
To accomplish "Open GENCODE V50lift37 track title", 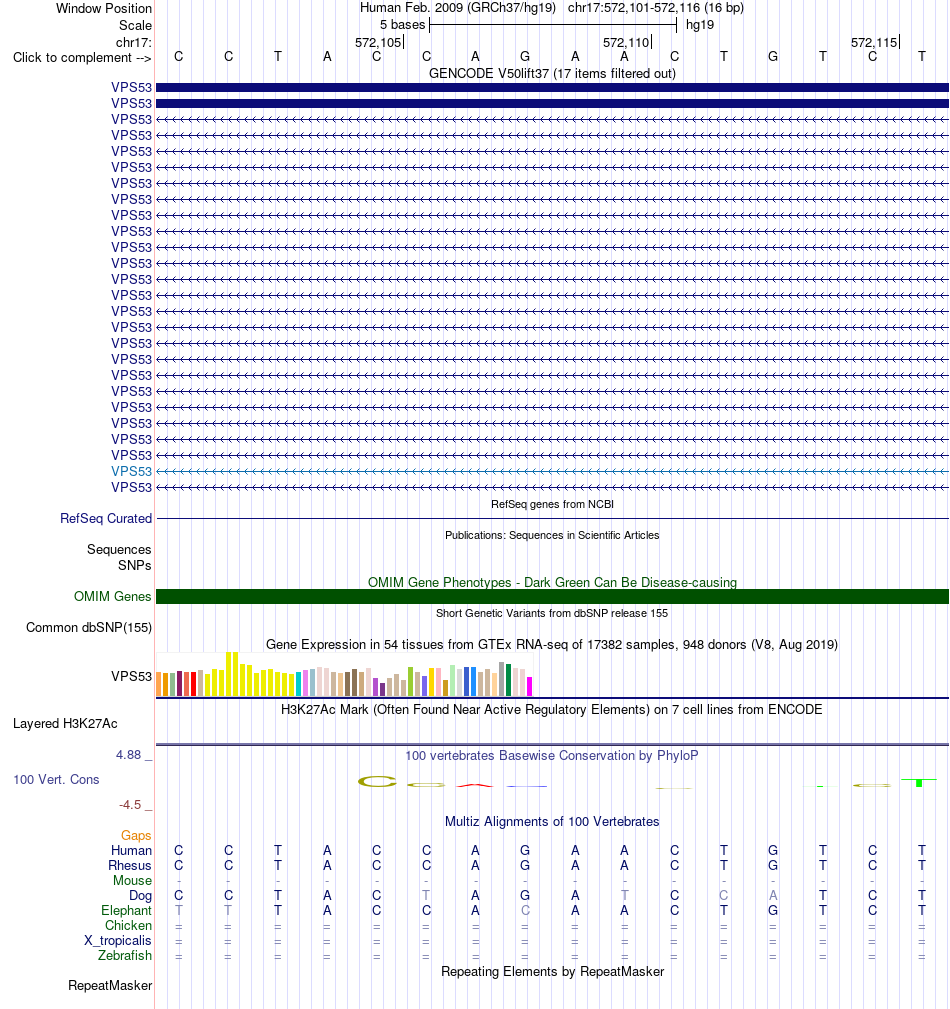I will 552,73.
